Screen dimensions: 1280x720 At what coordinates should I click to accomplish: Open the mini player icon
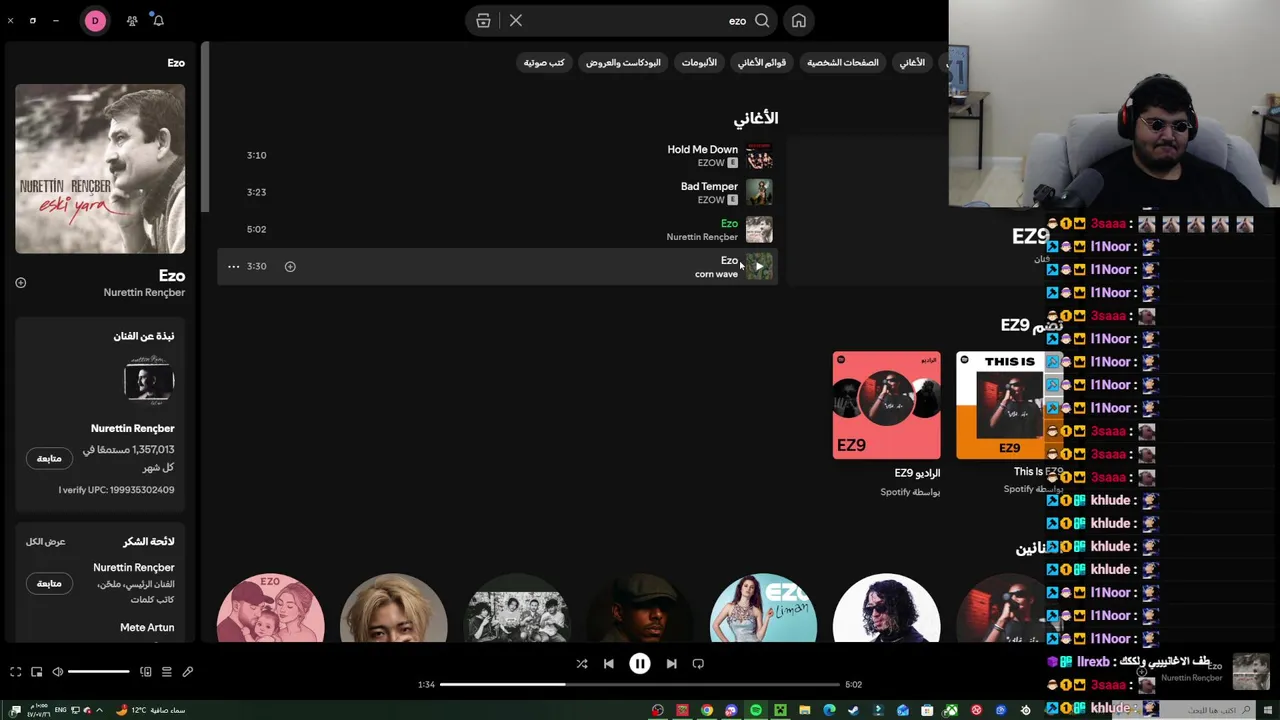click(x=36, y=672)
